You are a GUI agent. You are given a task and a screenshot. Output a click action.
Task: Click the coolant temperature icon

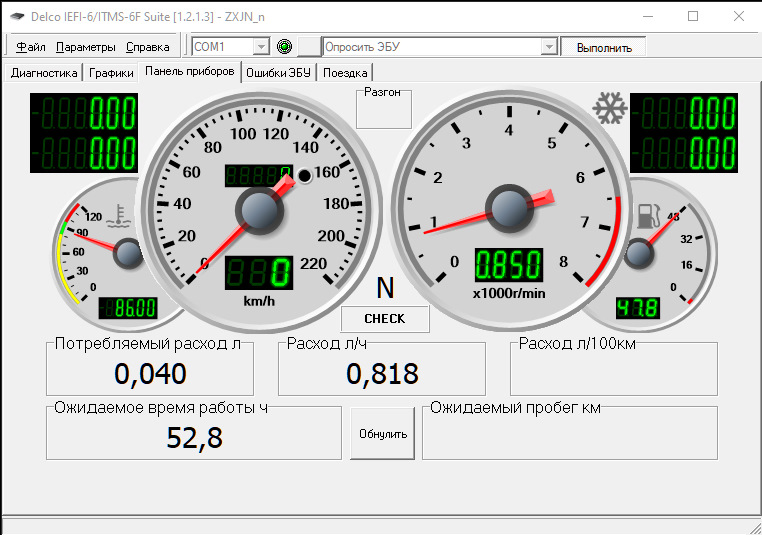118,214
